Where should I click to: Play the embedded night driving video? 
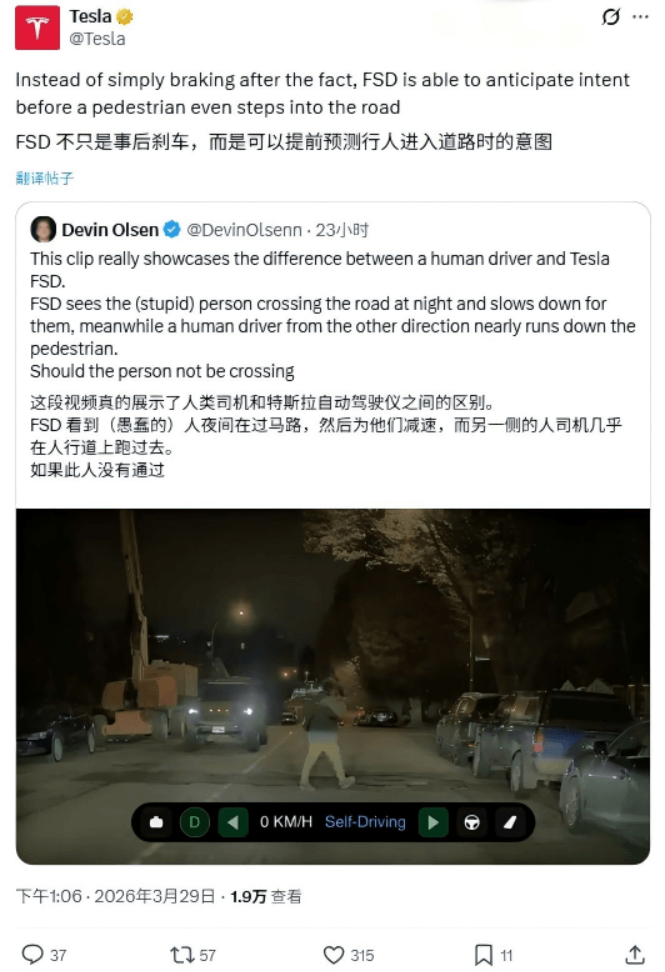click(x=333, y=686)
